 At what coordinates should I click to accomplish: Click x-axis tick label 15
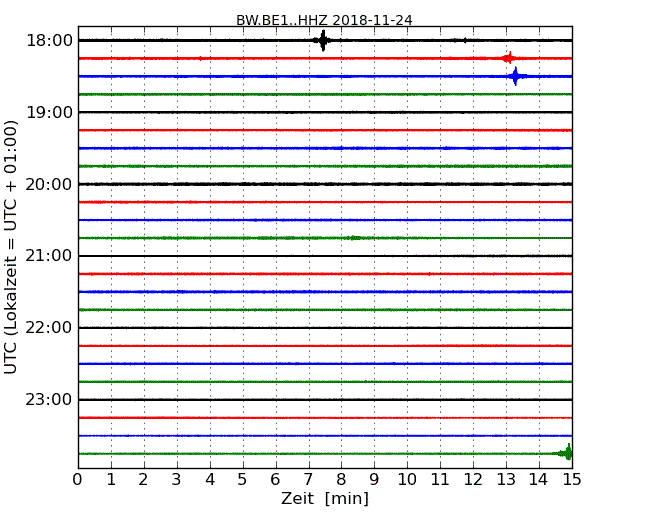572,479
